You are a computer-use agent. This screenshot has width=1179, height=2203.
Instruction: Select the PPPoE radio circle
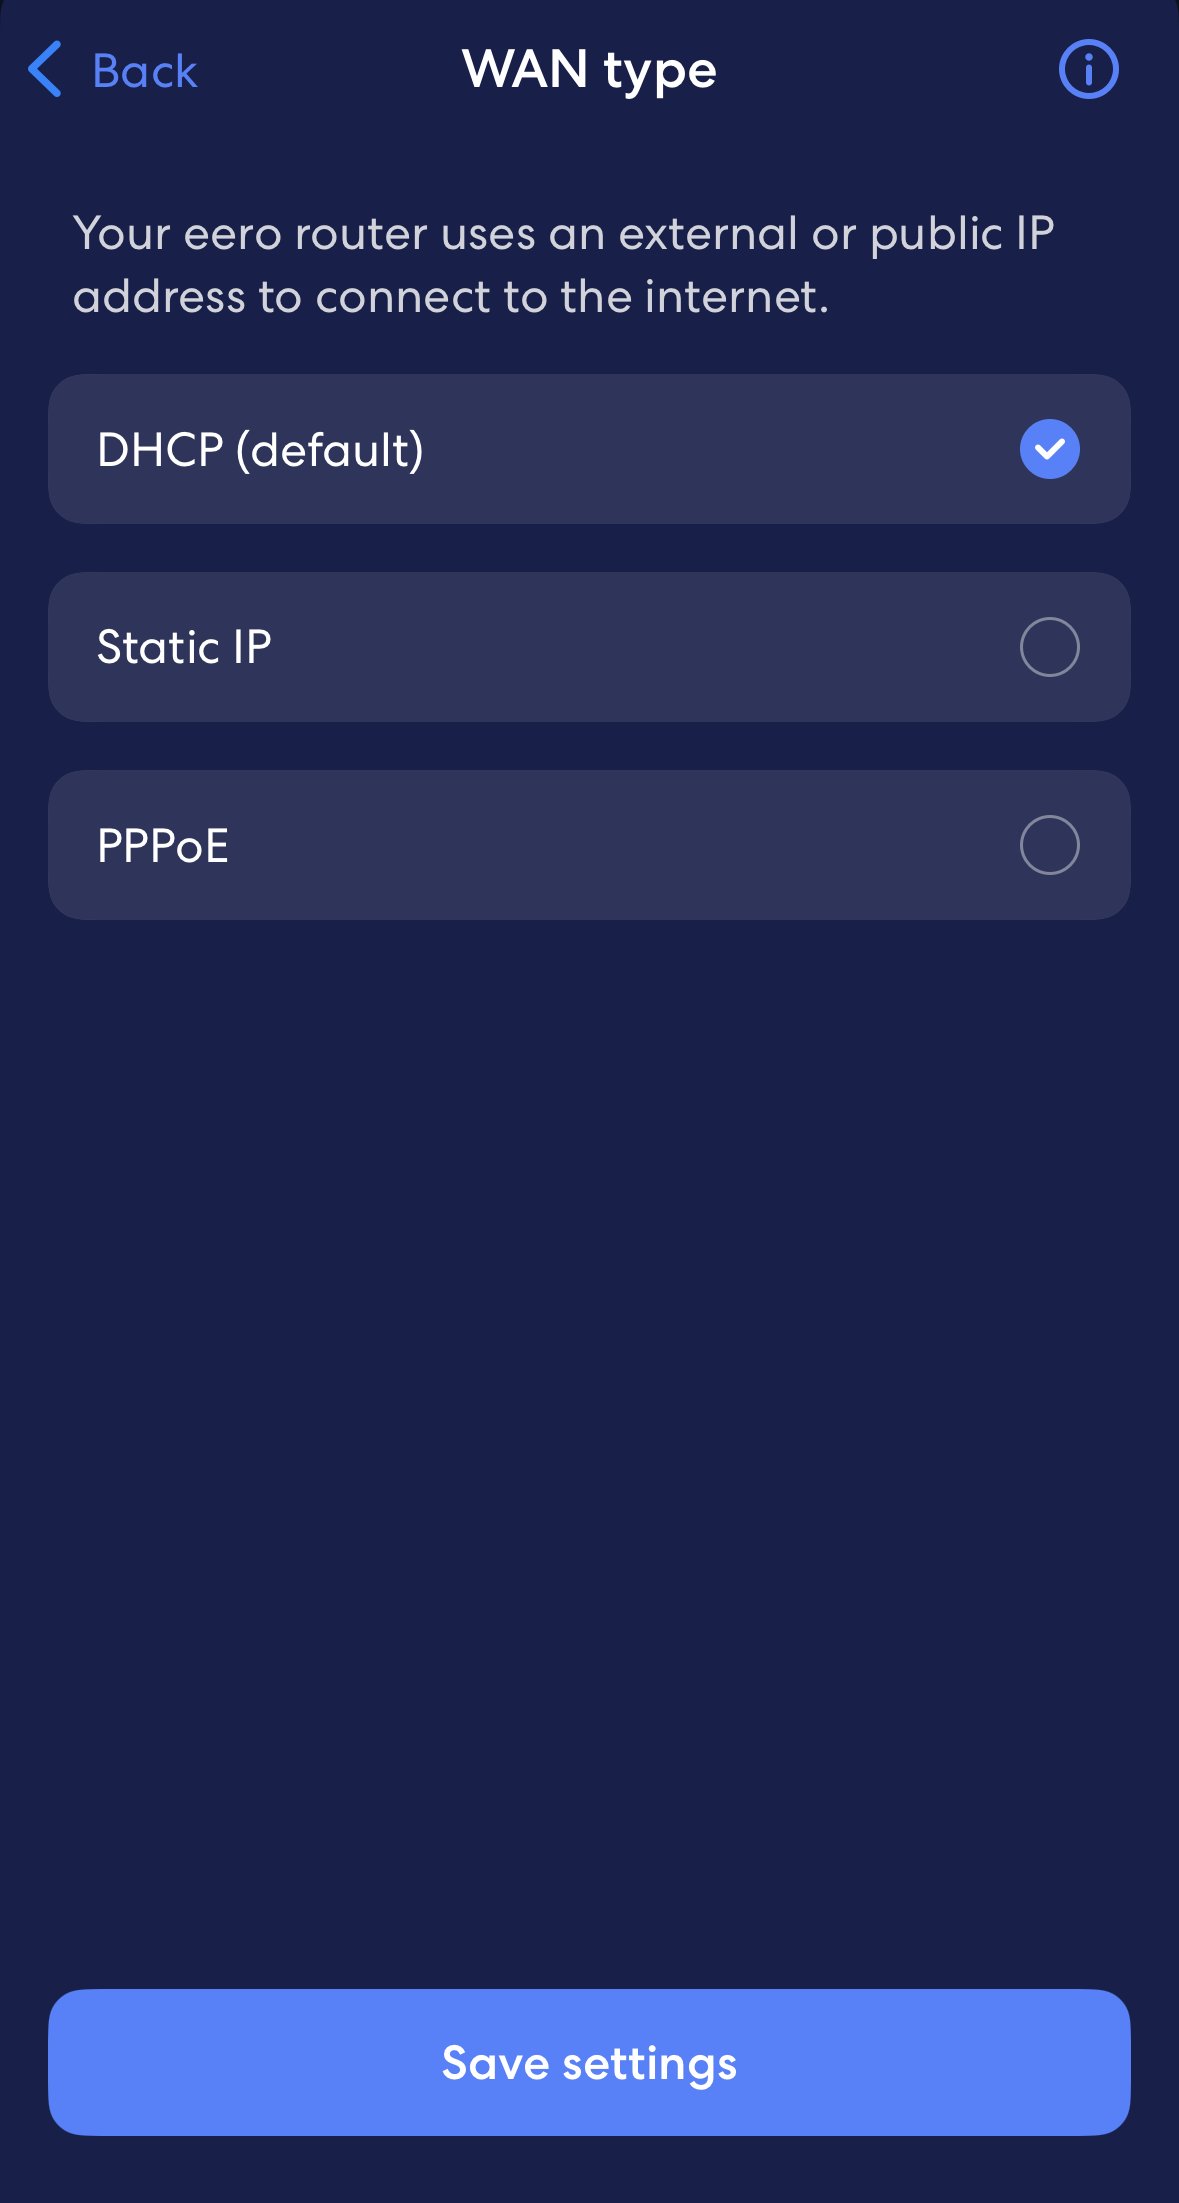pyautogui.click(x=1049, y=845)
